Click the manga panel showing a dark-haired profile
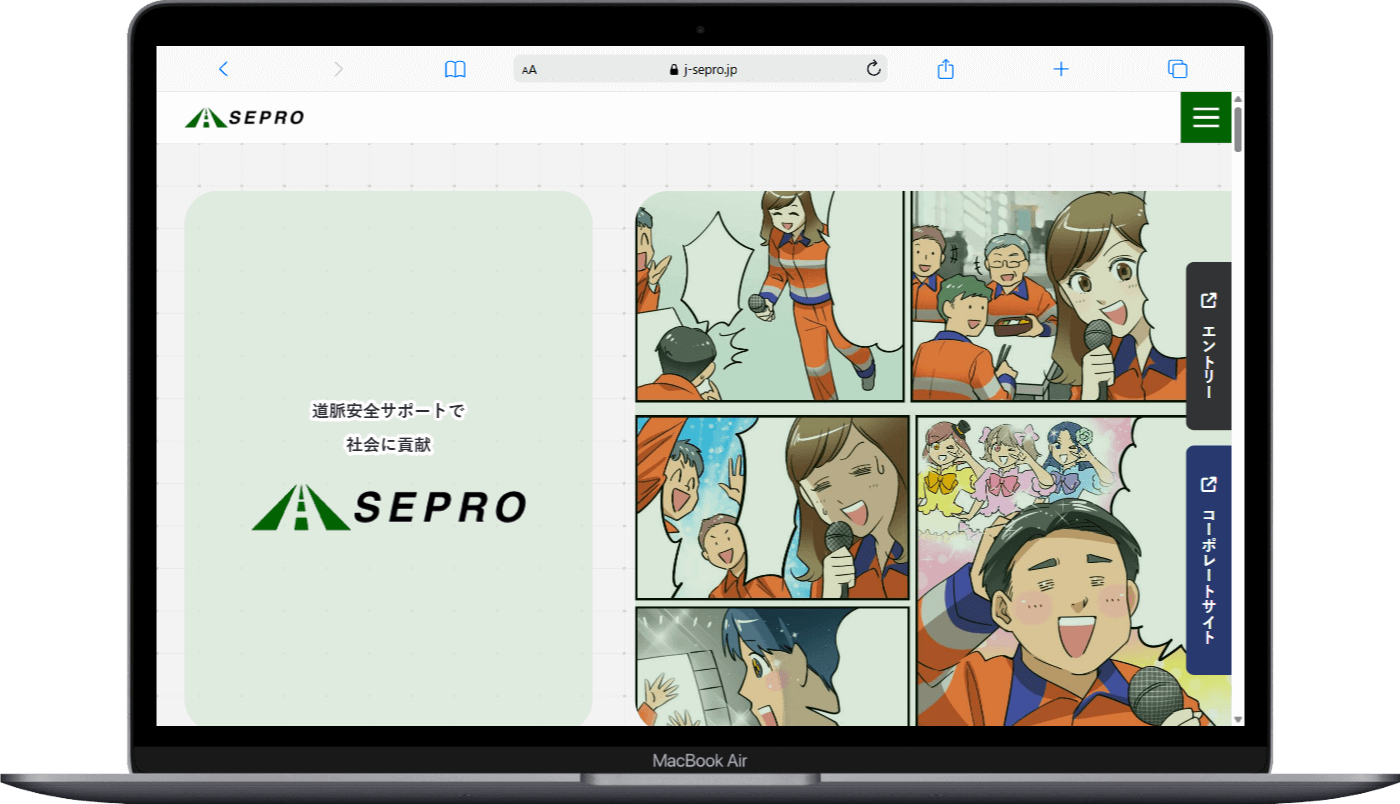Screen dimensions: 1400x804 pyautogui.click(x=772, y=666)
